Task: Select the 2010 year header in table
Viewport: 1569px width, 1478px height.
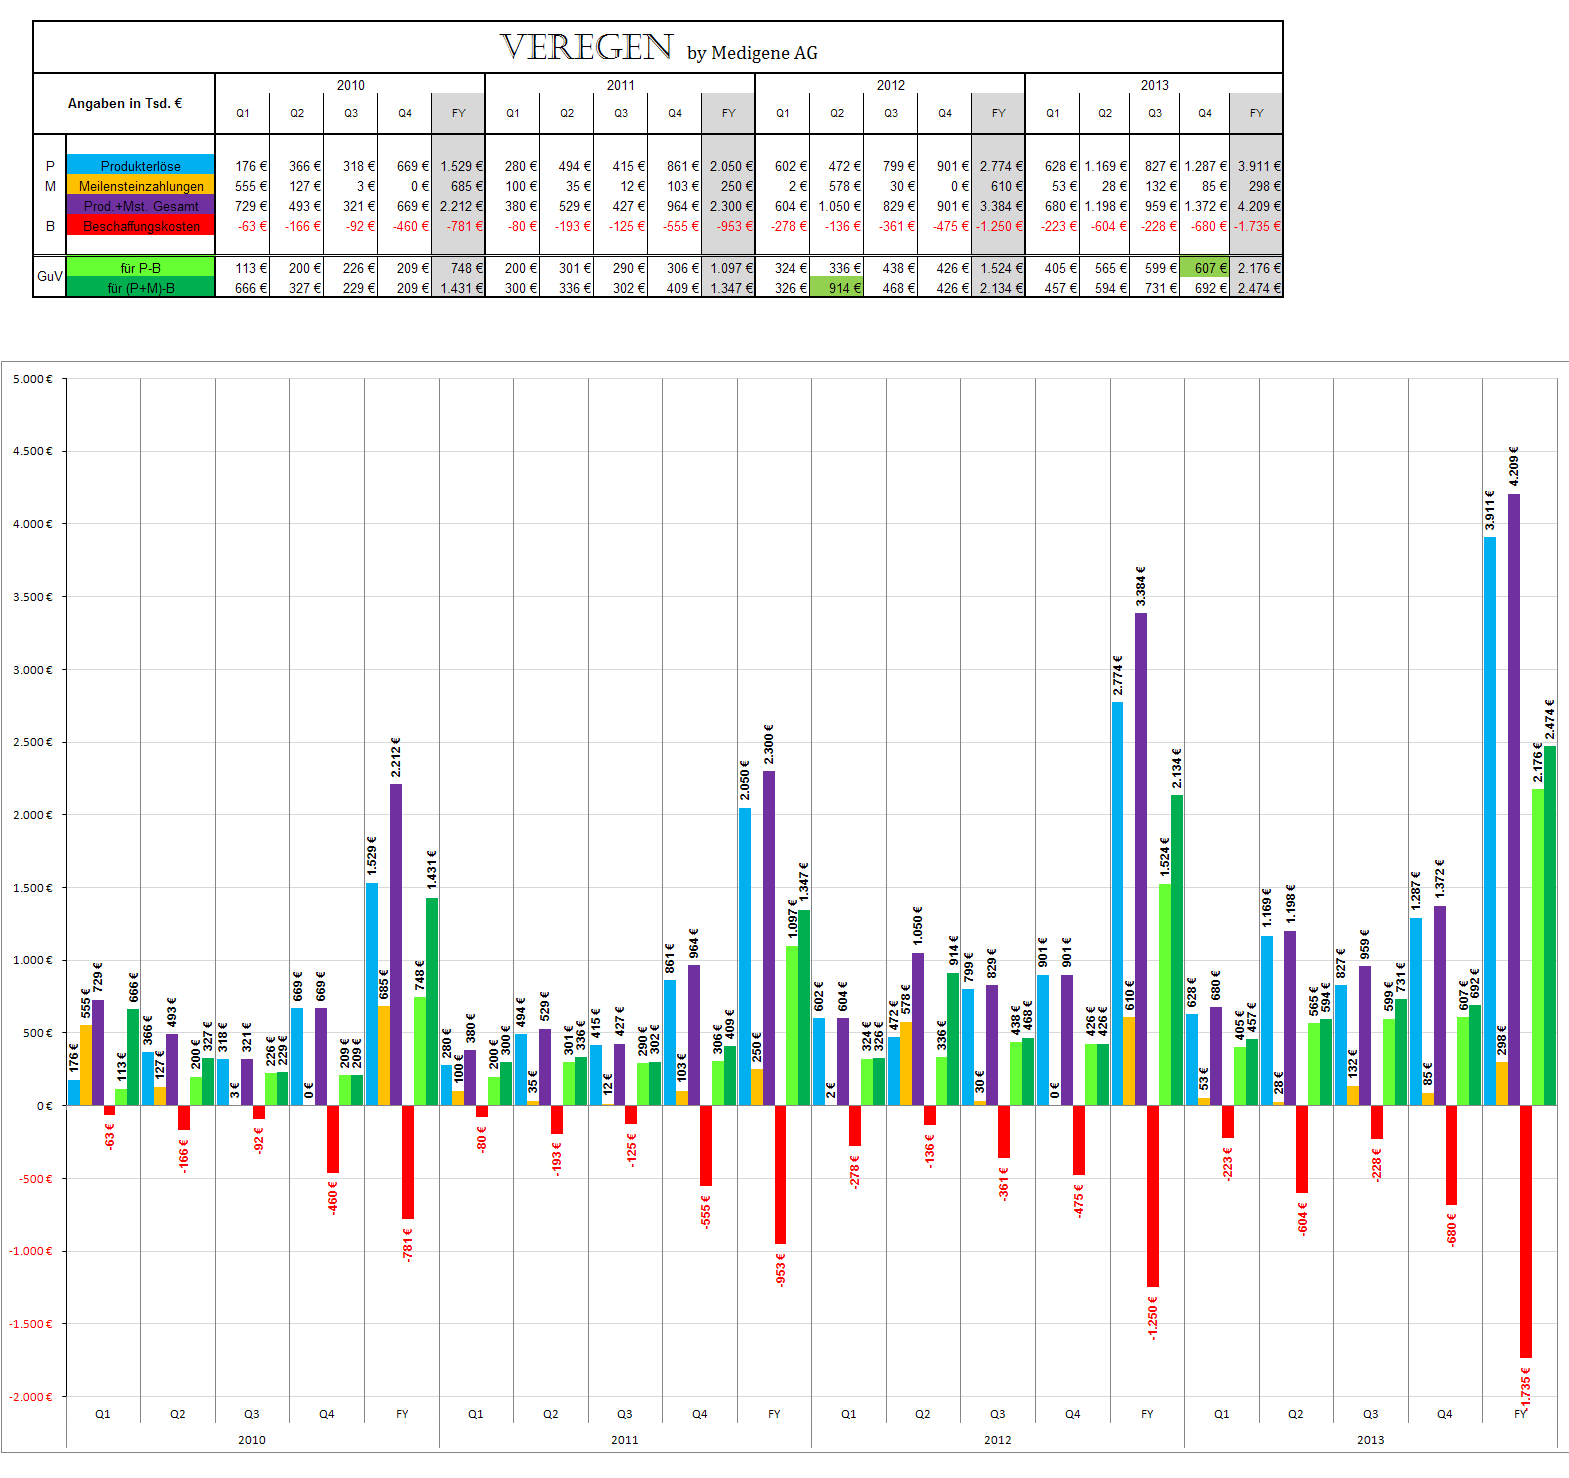Action: click(350, 85)
